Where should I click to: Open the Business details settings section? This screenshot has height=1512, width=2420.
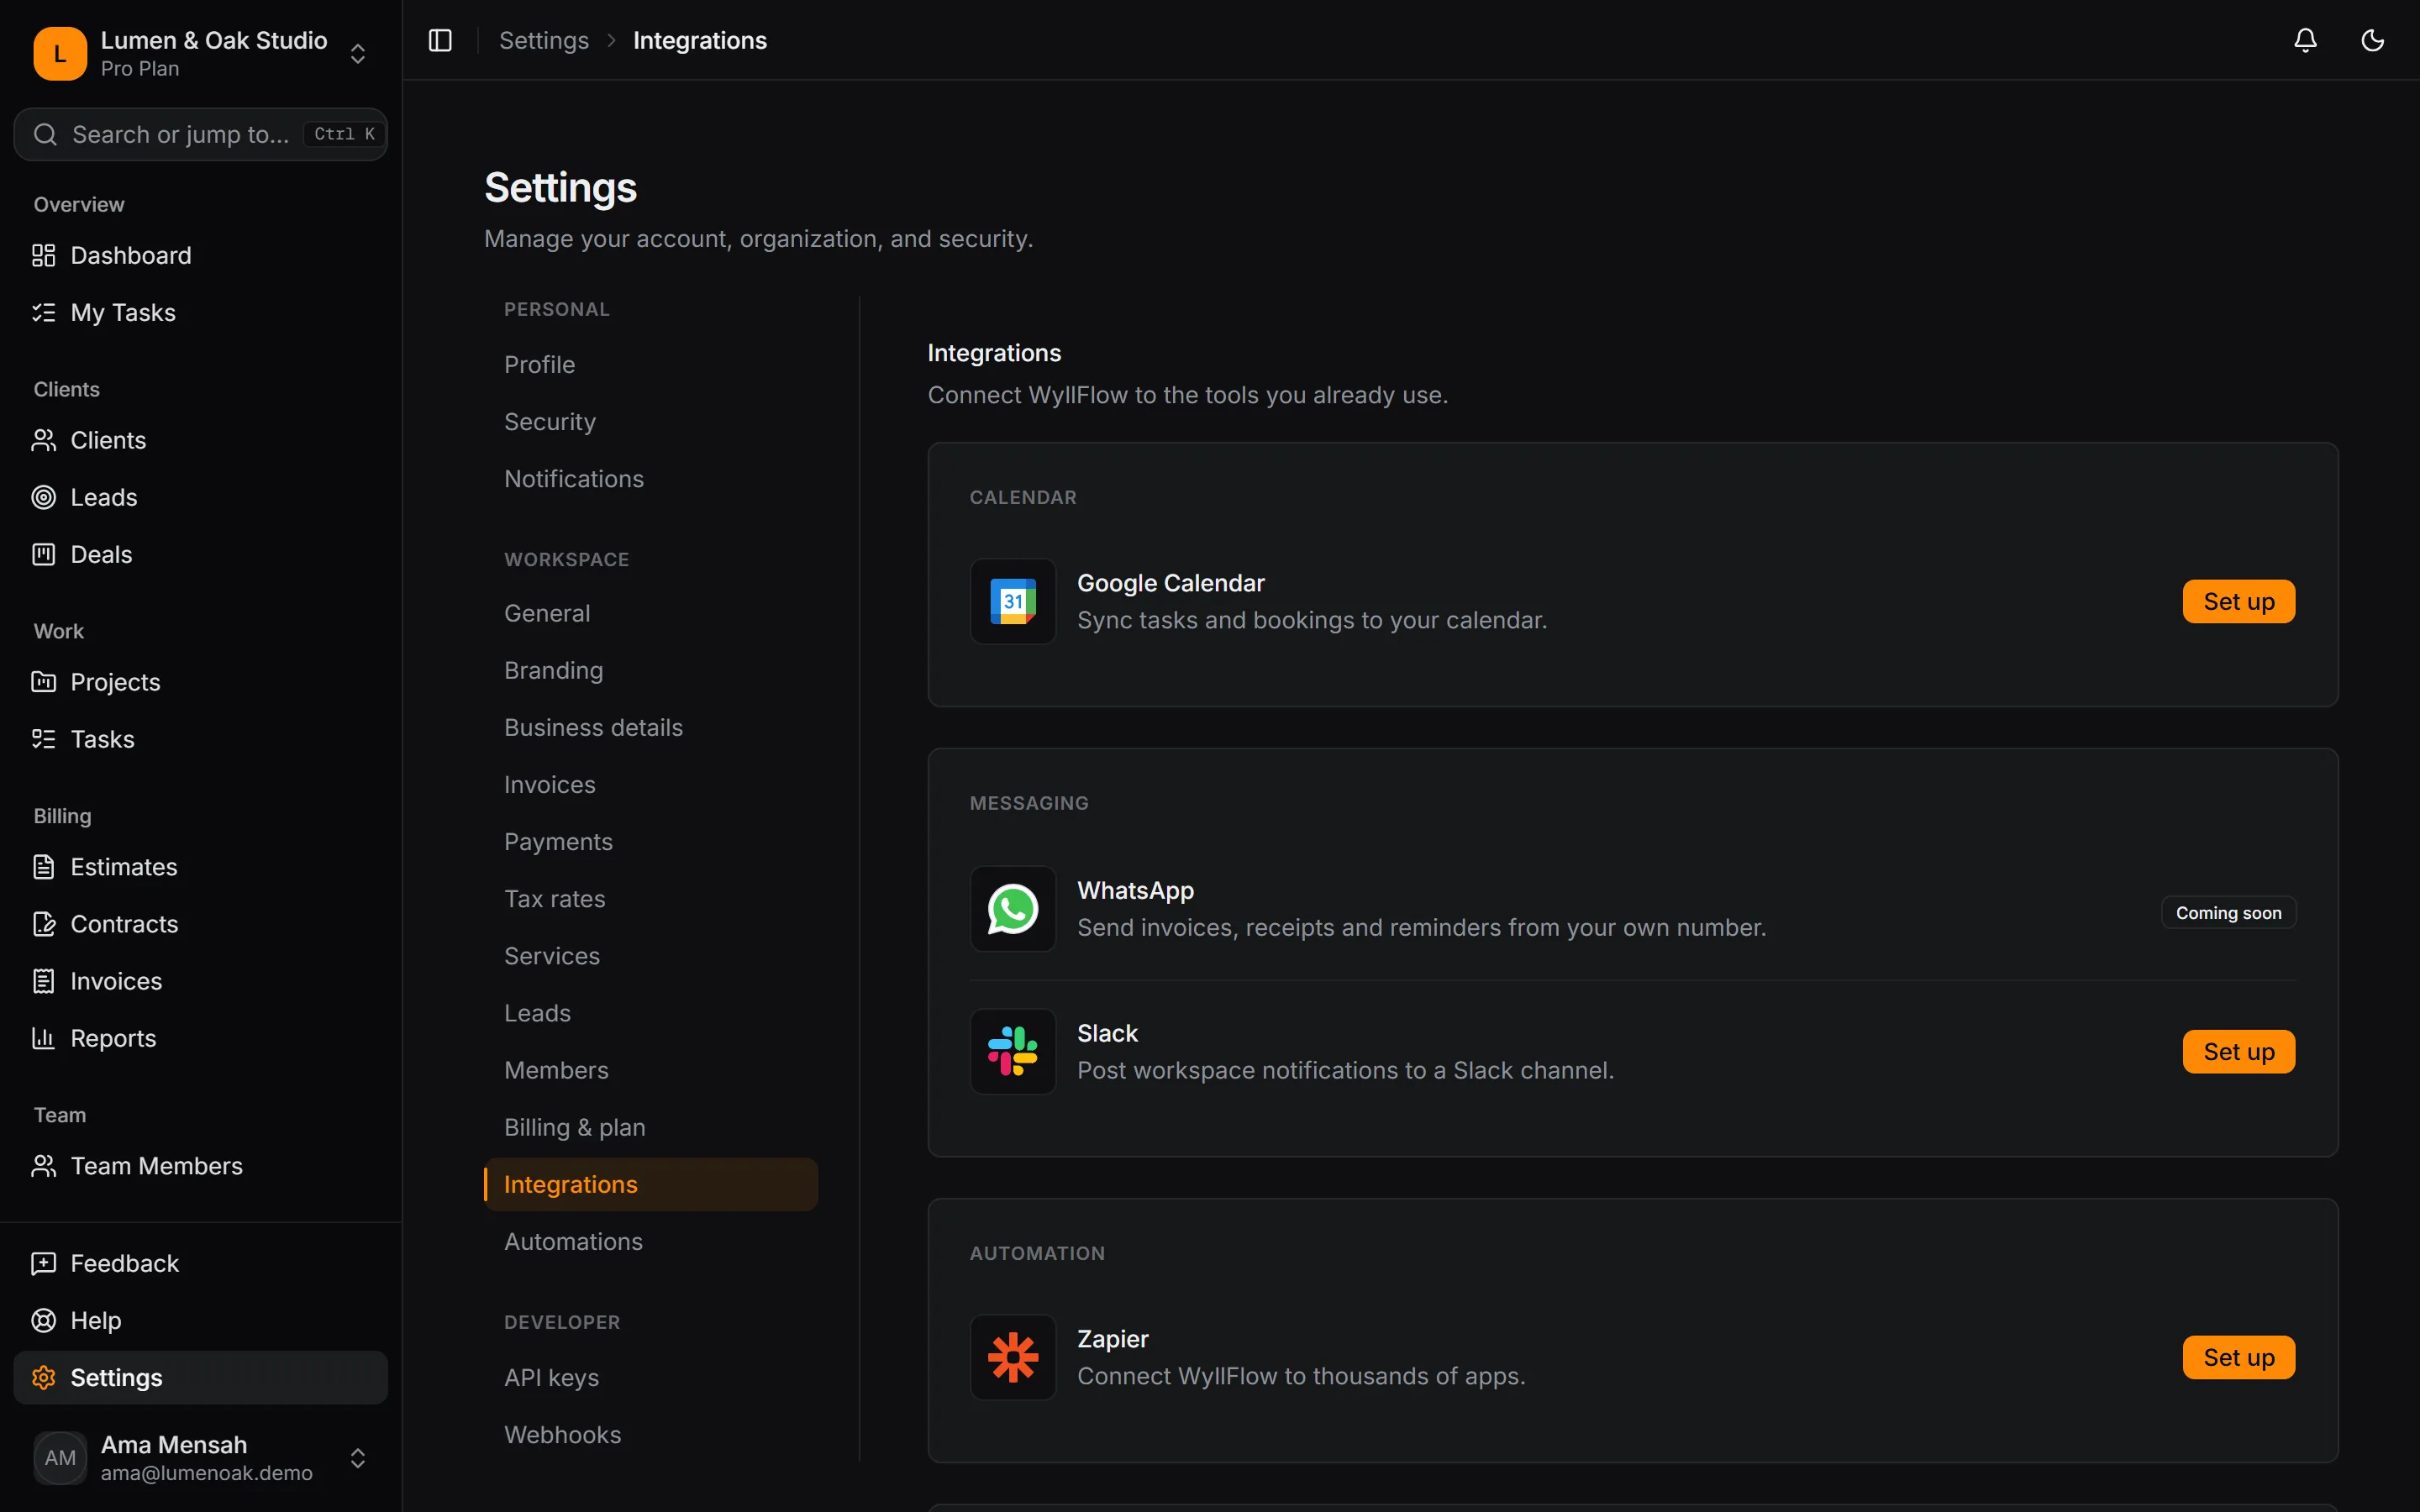[650, 727]
